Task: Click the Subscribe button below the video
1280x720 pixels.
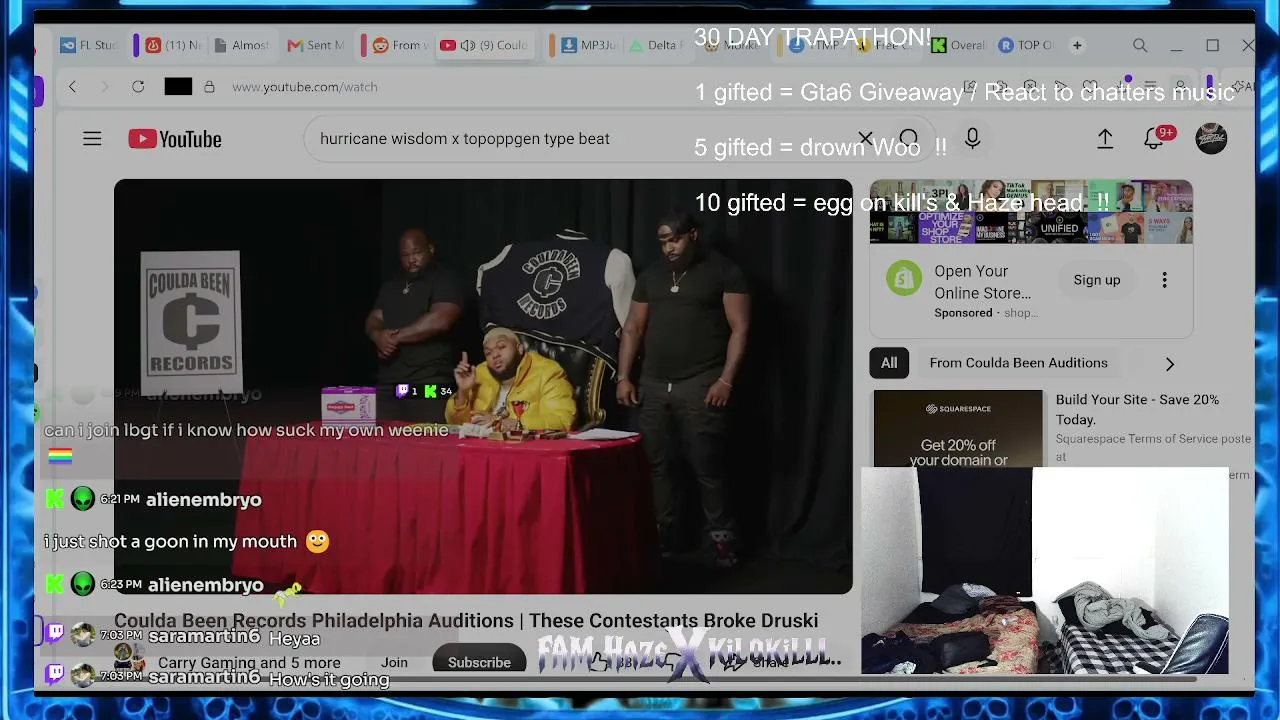Action: (479, 663)
